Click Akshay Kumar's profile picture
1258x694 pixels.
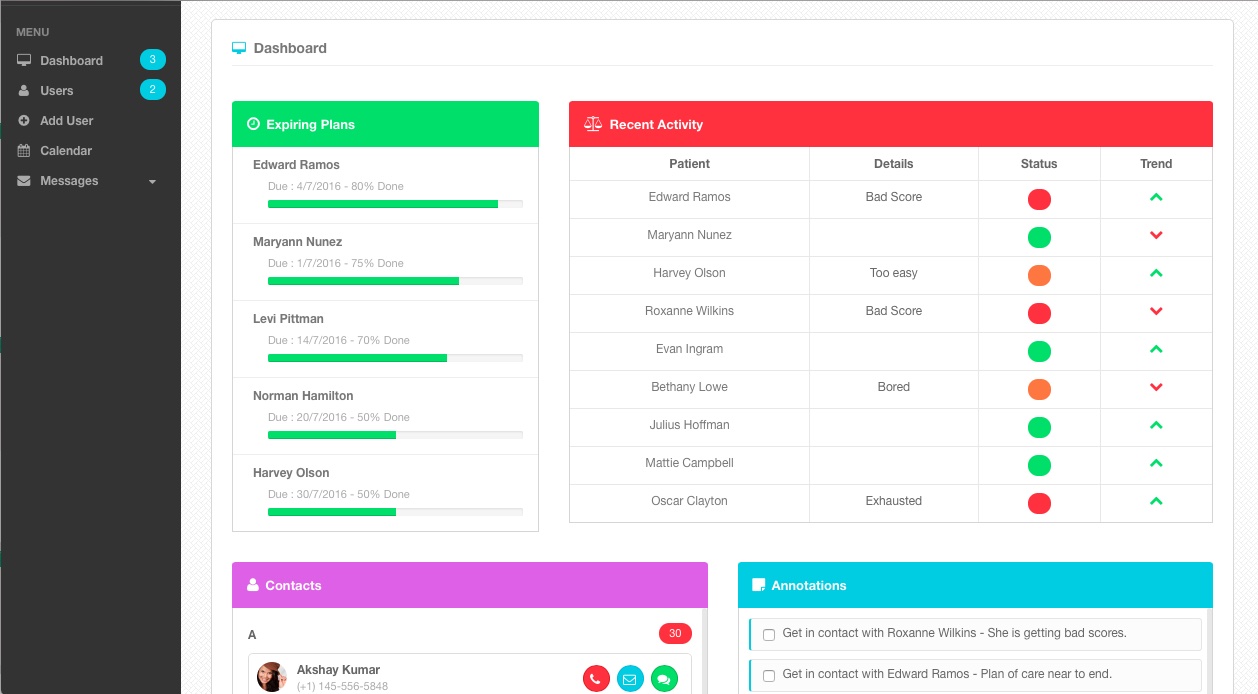[271, 677]
